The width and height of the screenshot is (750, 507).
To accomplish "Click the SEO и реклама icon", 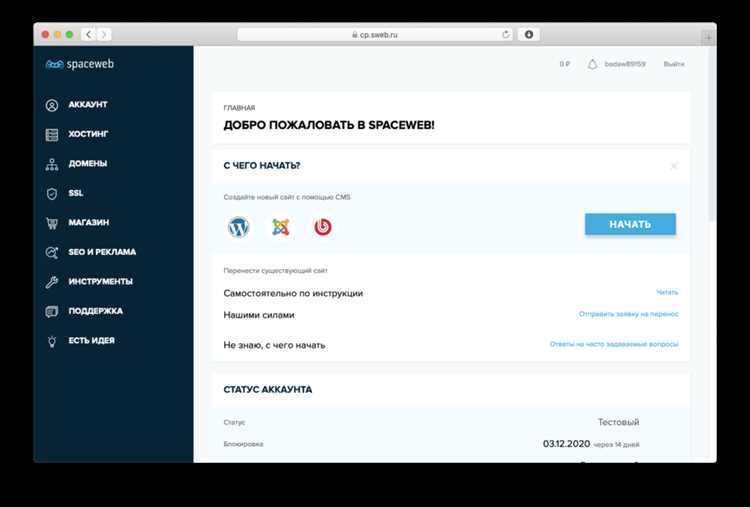I will click(x=52, y=253).
